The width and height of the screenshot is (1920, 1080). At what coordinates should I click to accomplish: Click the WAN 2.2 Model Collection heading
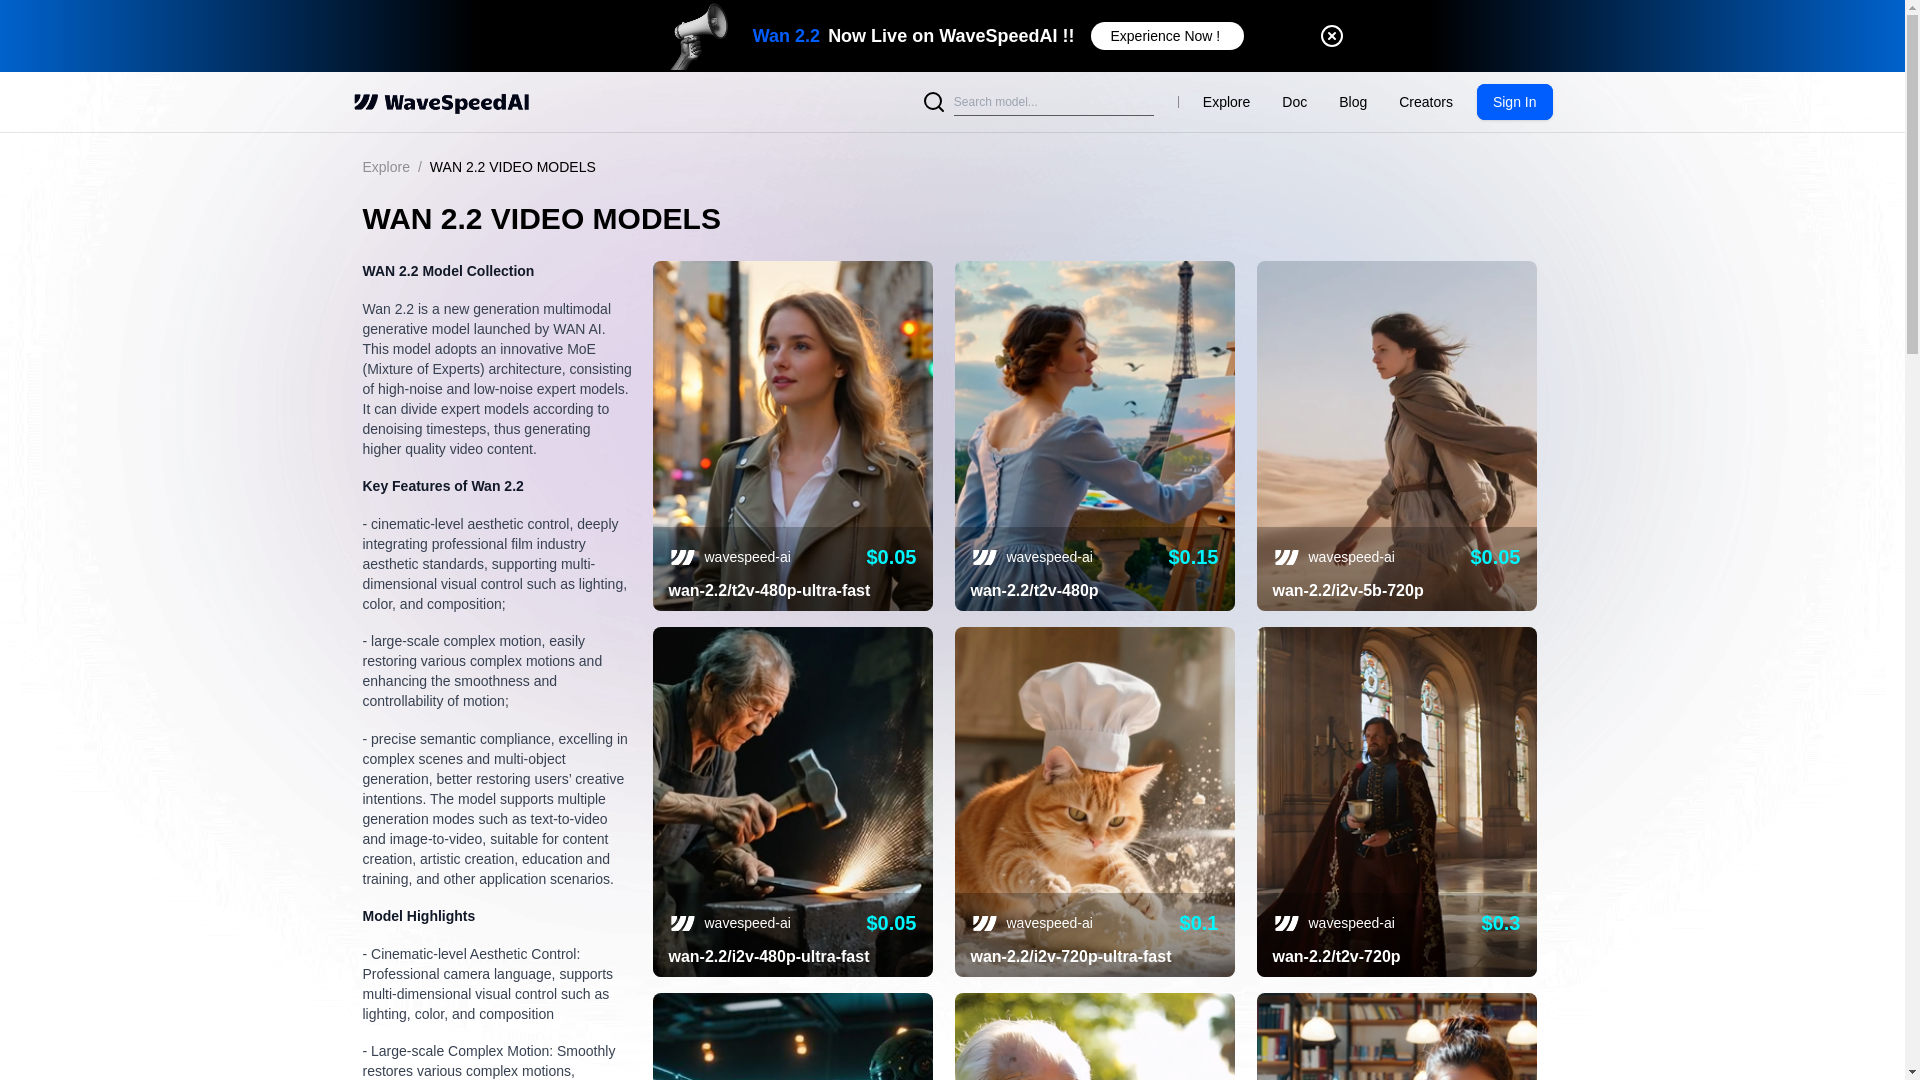pos(447,271)
